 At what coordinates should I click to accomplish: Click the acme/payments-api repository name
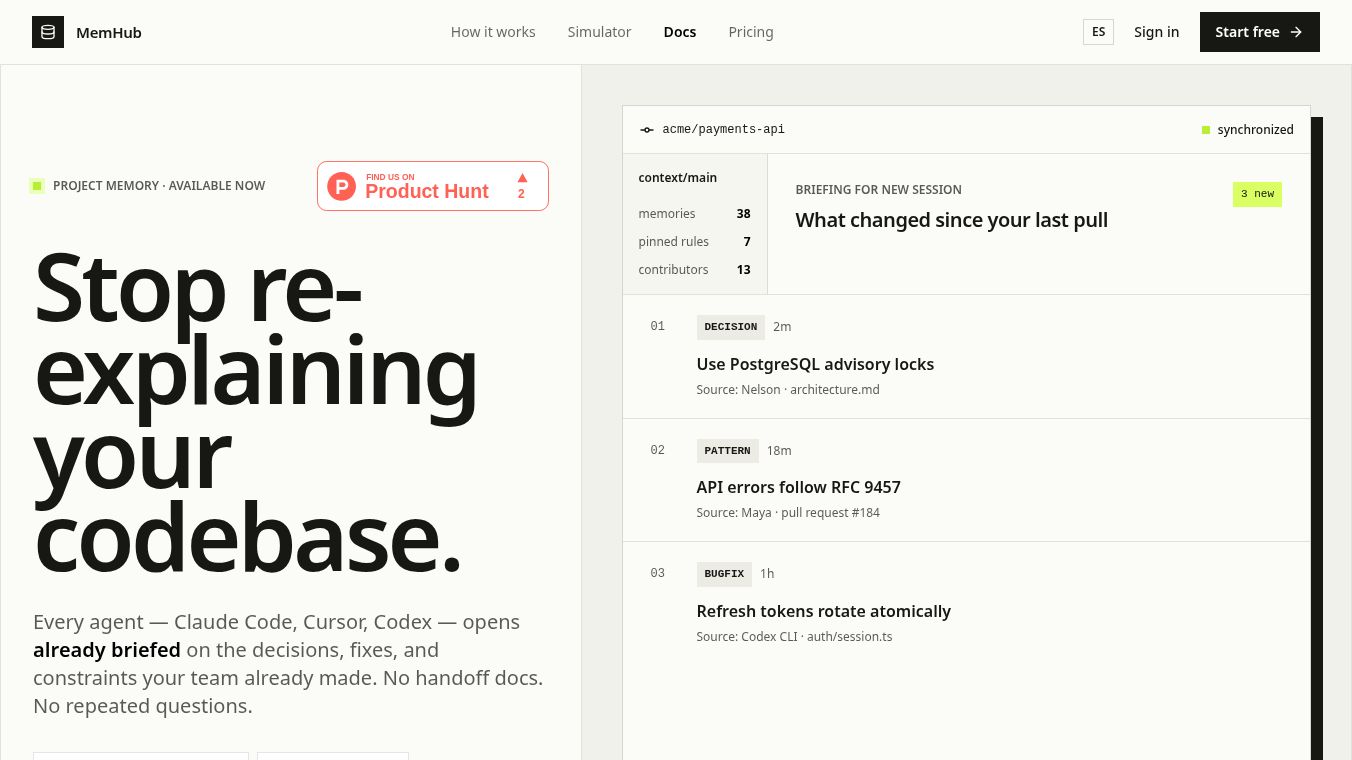click(x=724, y=130)
